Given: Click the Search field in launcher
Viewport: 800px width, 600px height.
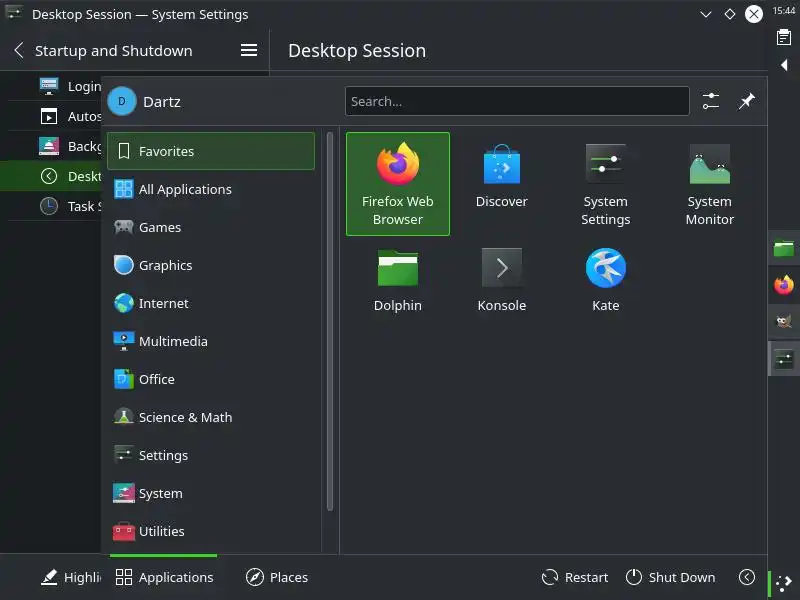Looking at the screenshot, I should tap(517, 101).
